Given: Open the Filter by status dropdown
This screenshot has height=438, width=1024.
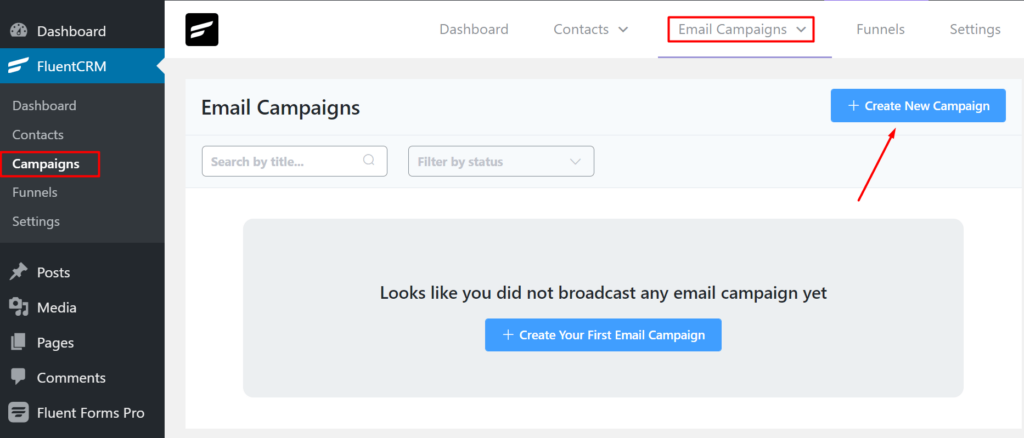Looking at the screenshot, I should coord(501,161).
